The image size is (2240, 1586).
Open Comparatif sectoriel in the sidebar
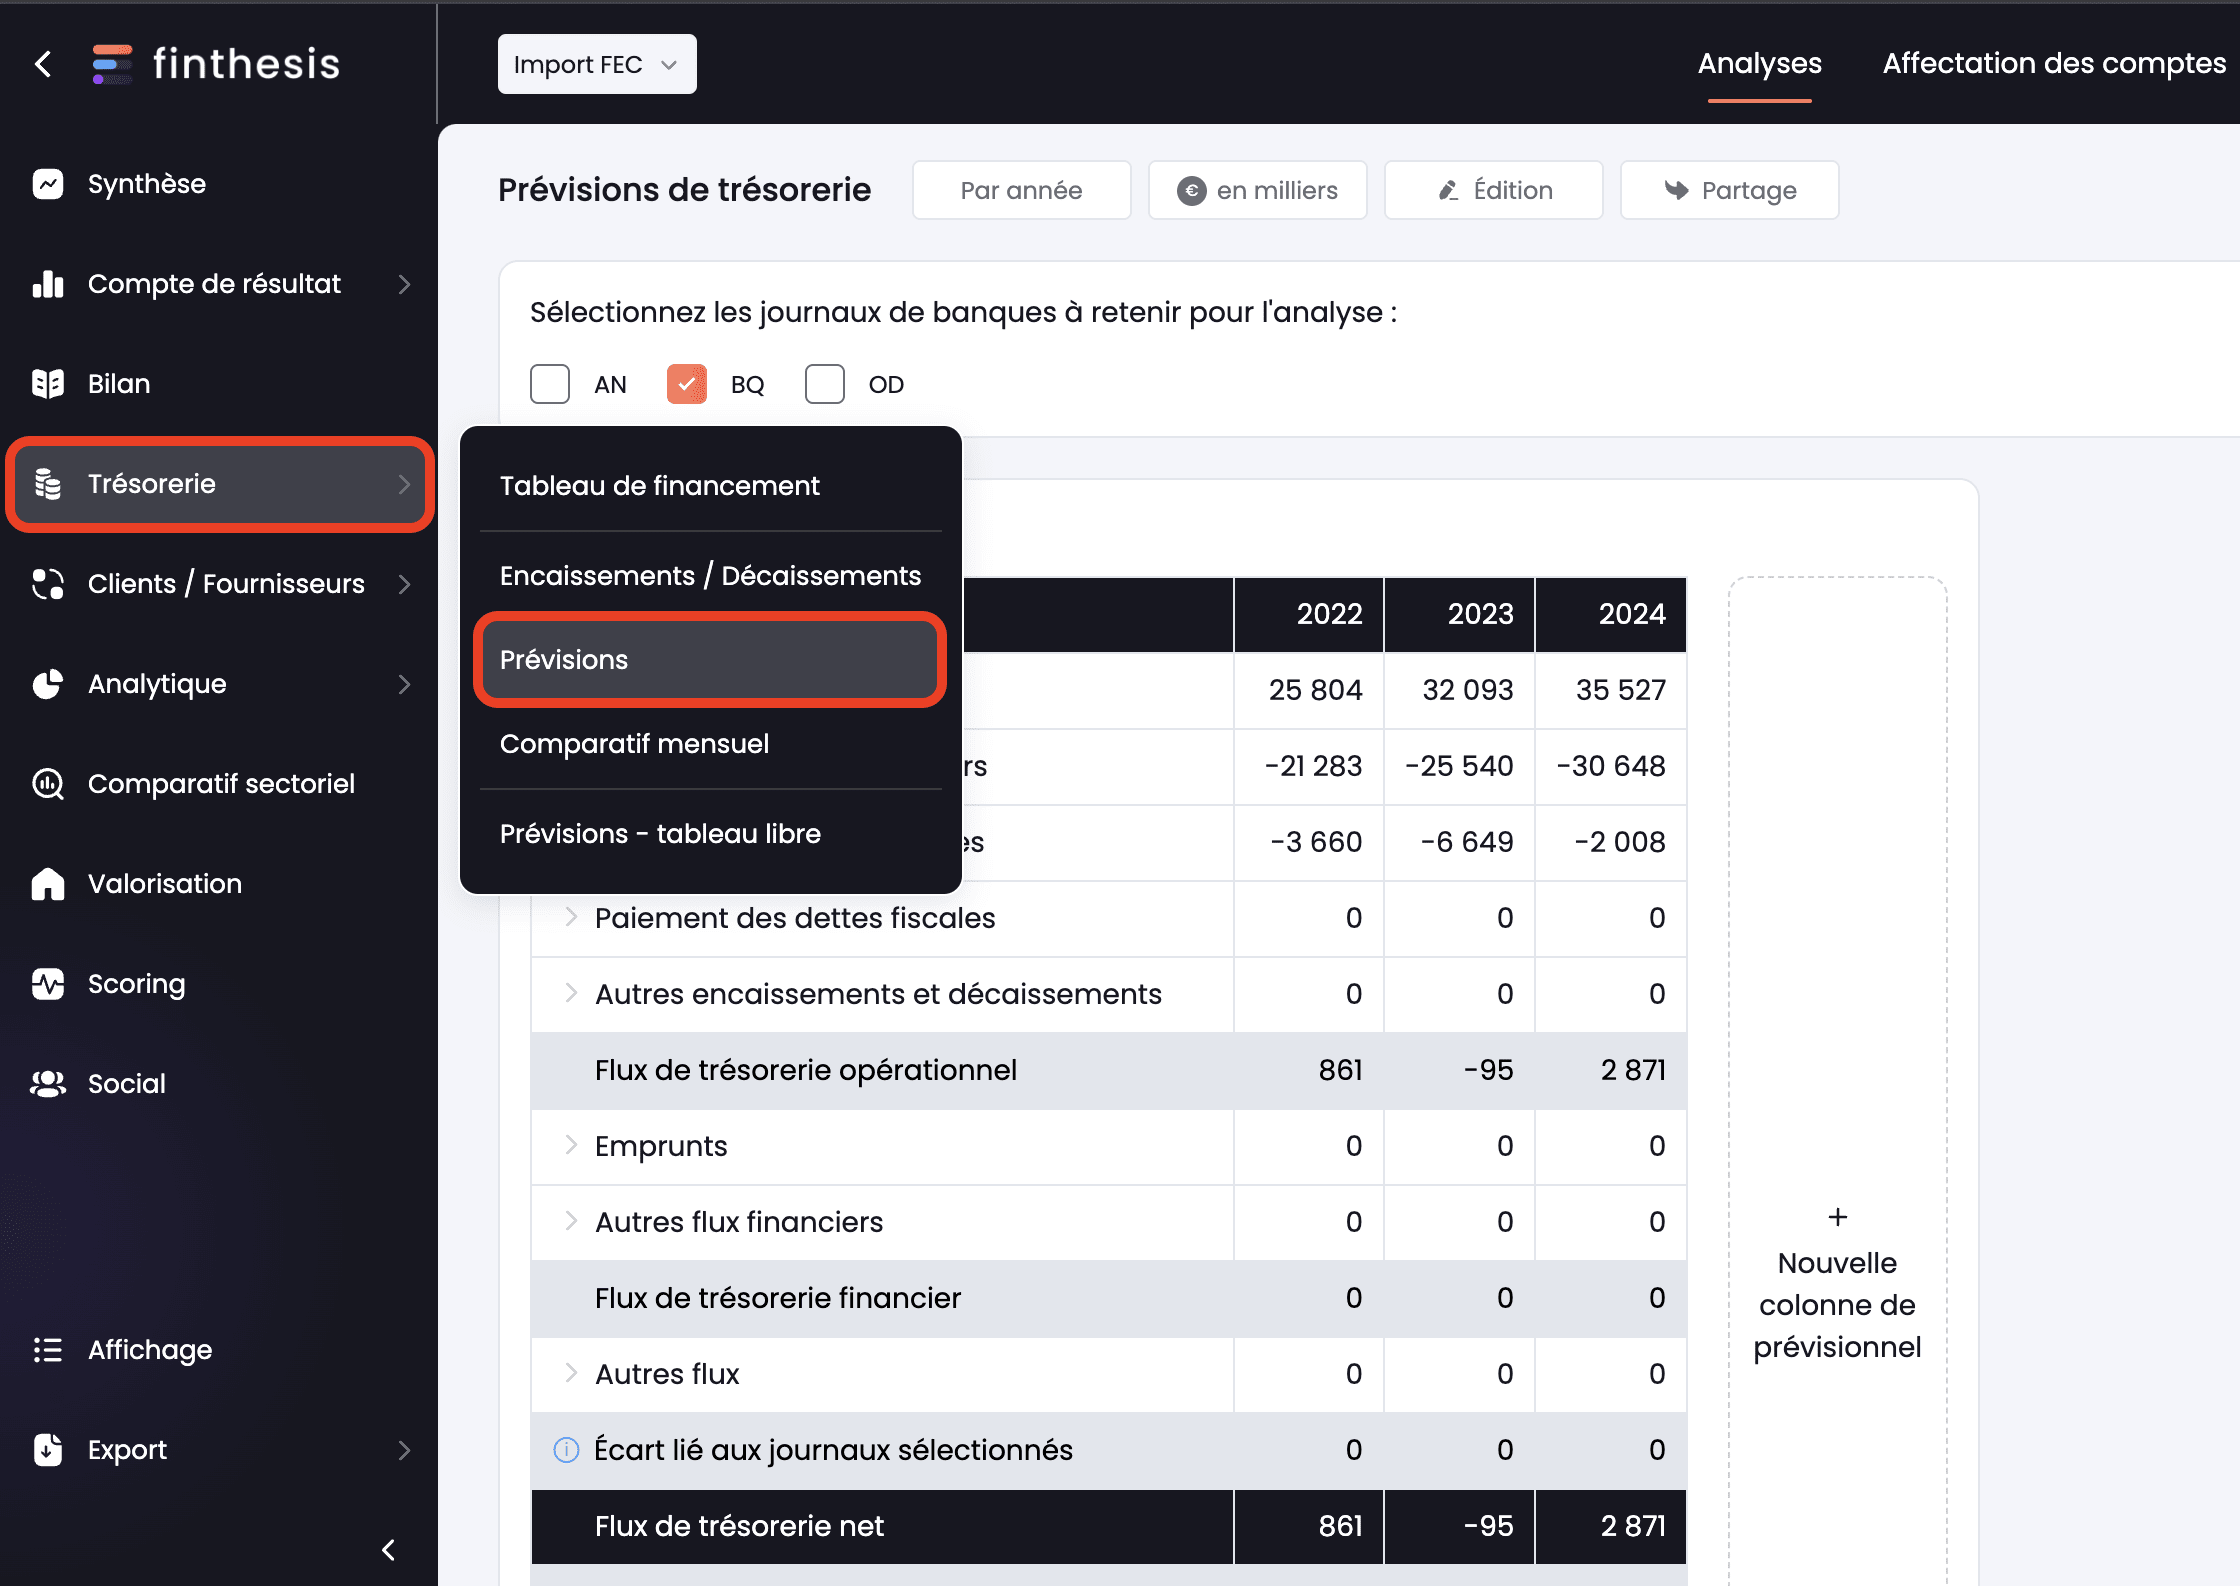tap(221, 784)
